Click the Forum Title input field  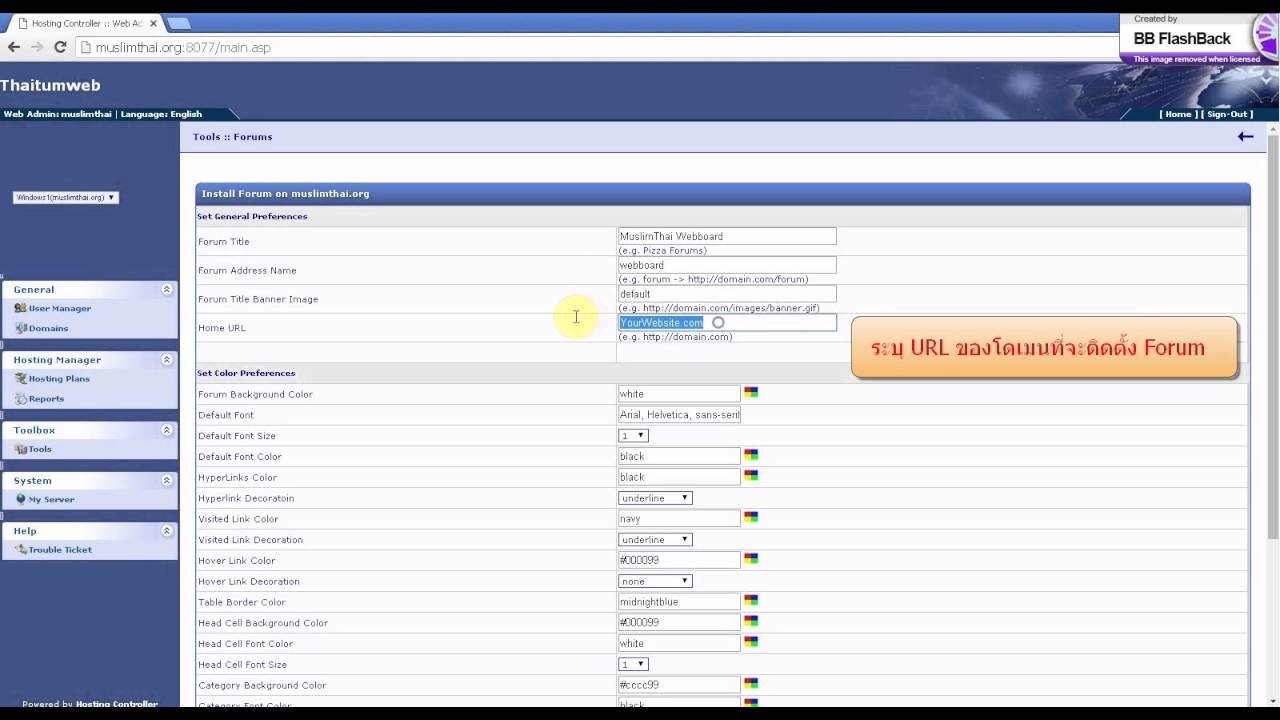click(727, 236)
